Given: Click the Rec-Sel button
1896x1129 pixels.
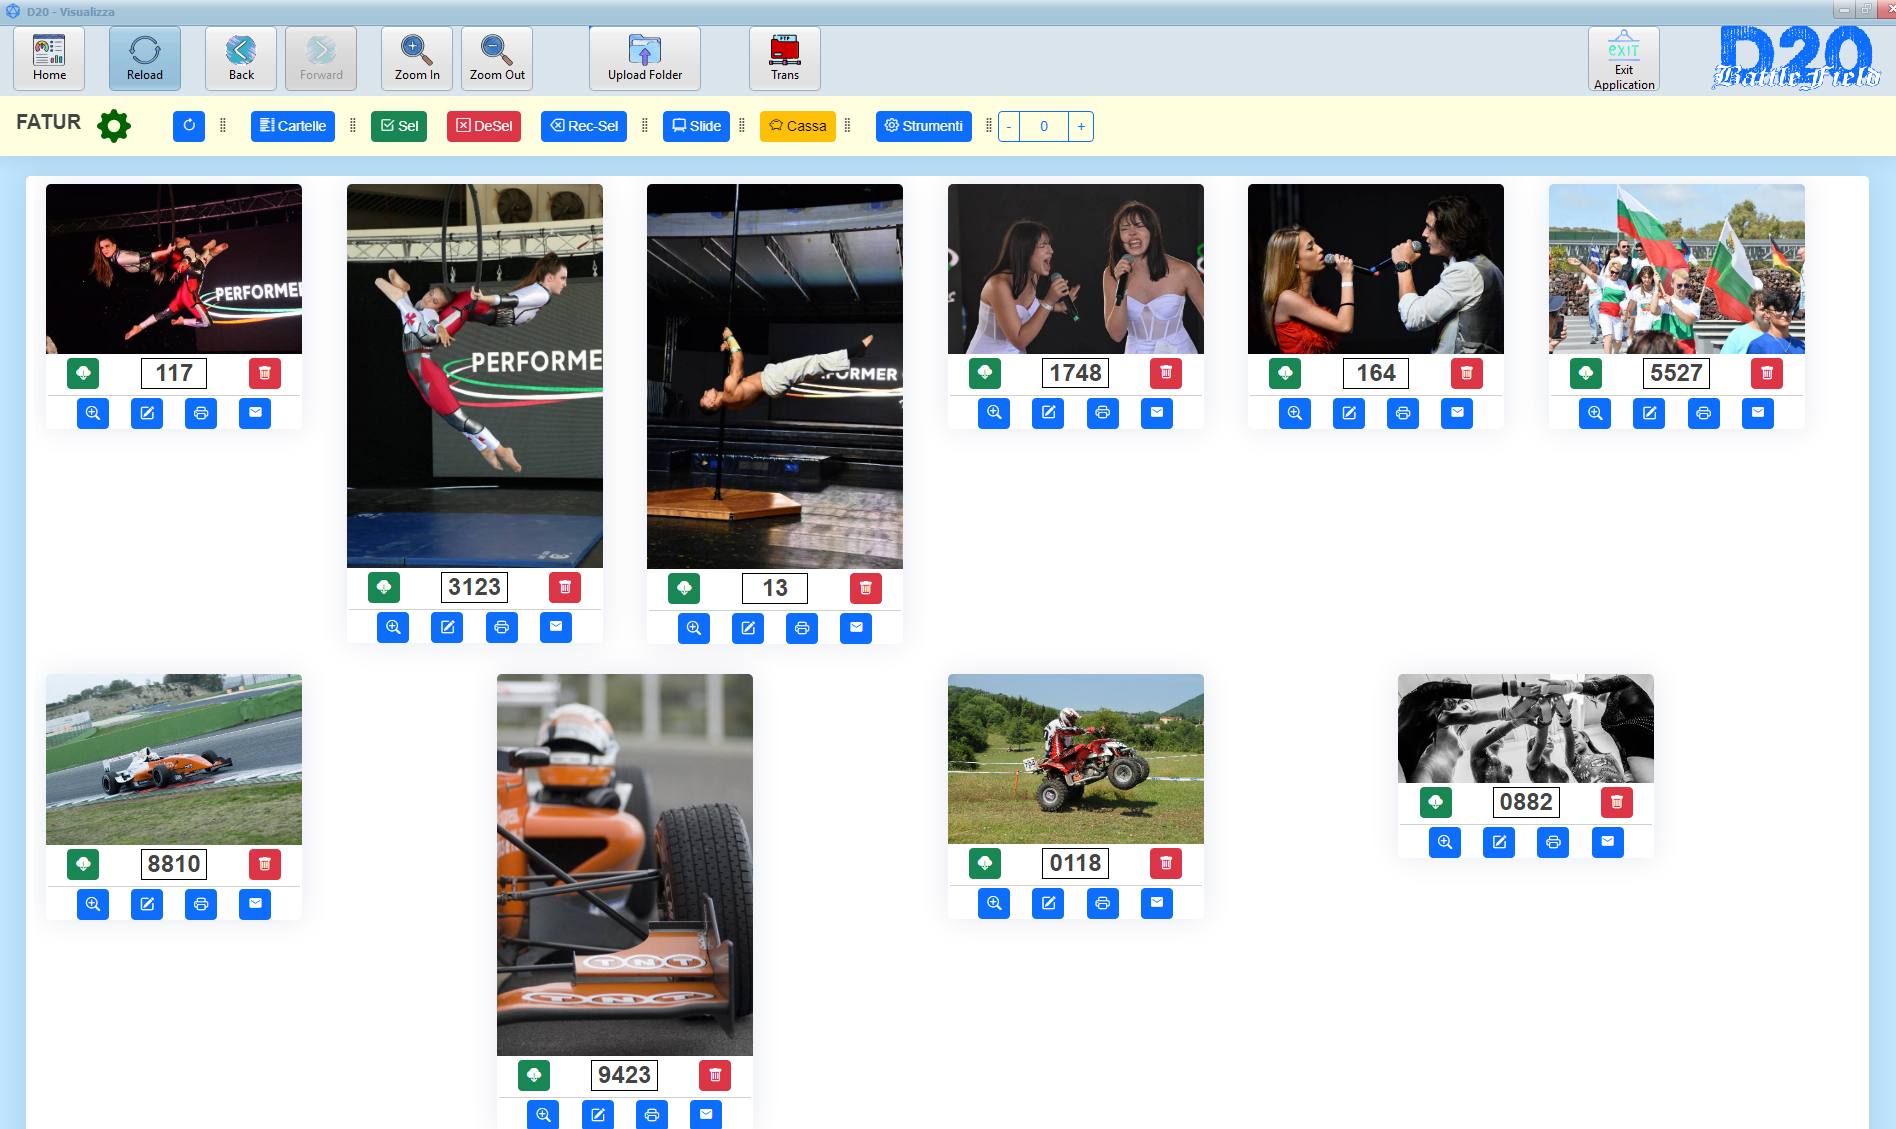Looking at the screenshot, I should [x=584, y=126].
